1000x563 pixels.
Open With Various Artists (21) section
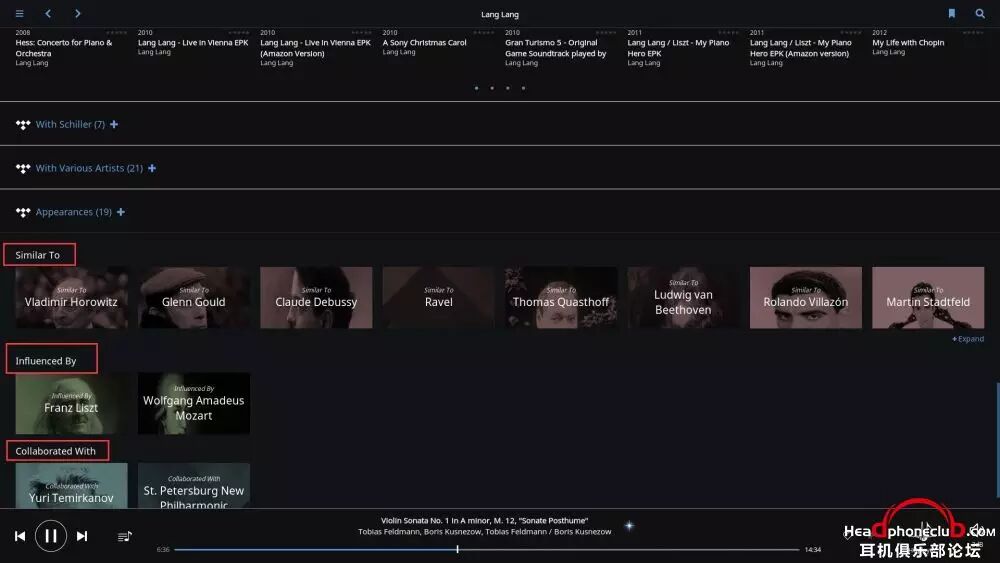pyautogui.click(x=89, y=168)
